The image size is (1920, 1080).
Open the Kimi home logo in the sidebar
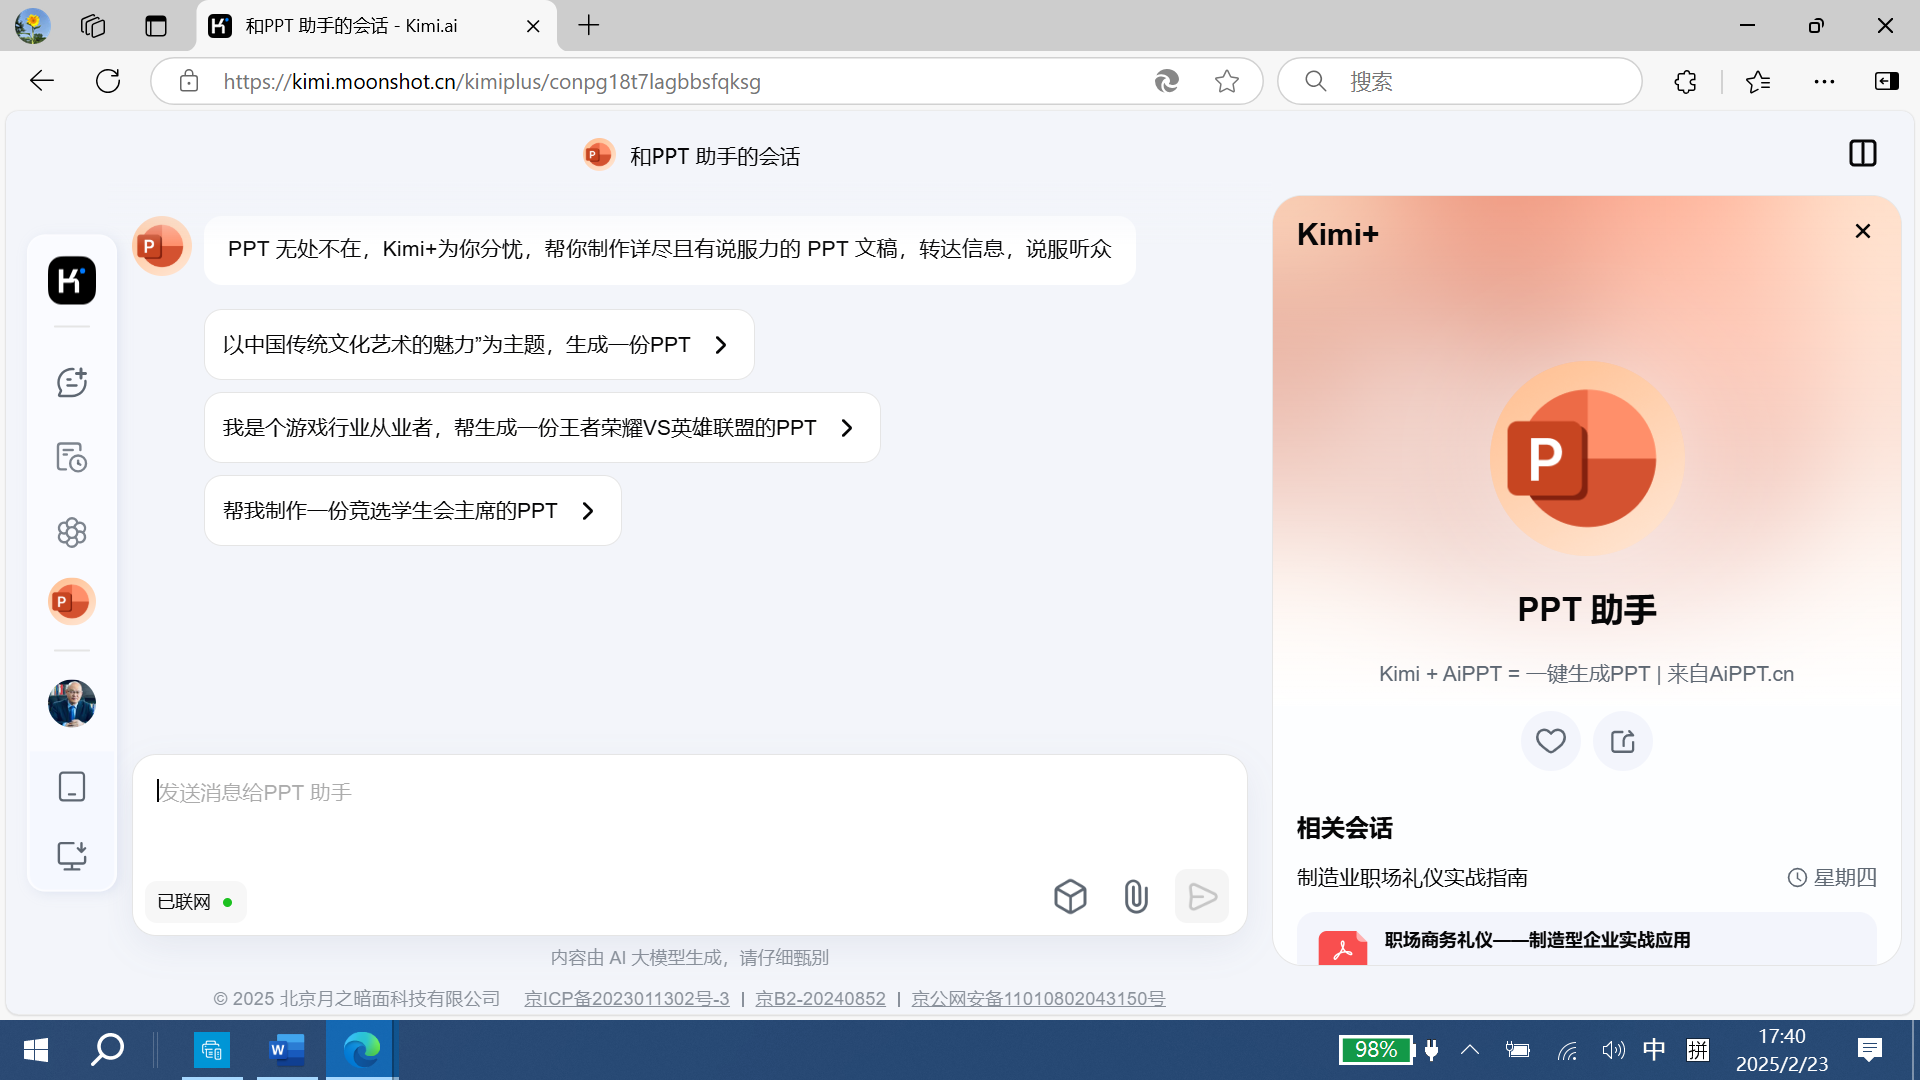coord(72,280)
